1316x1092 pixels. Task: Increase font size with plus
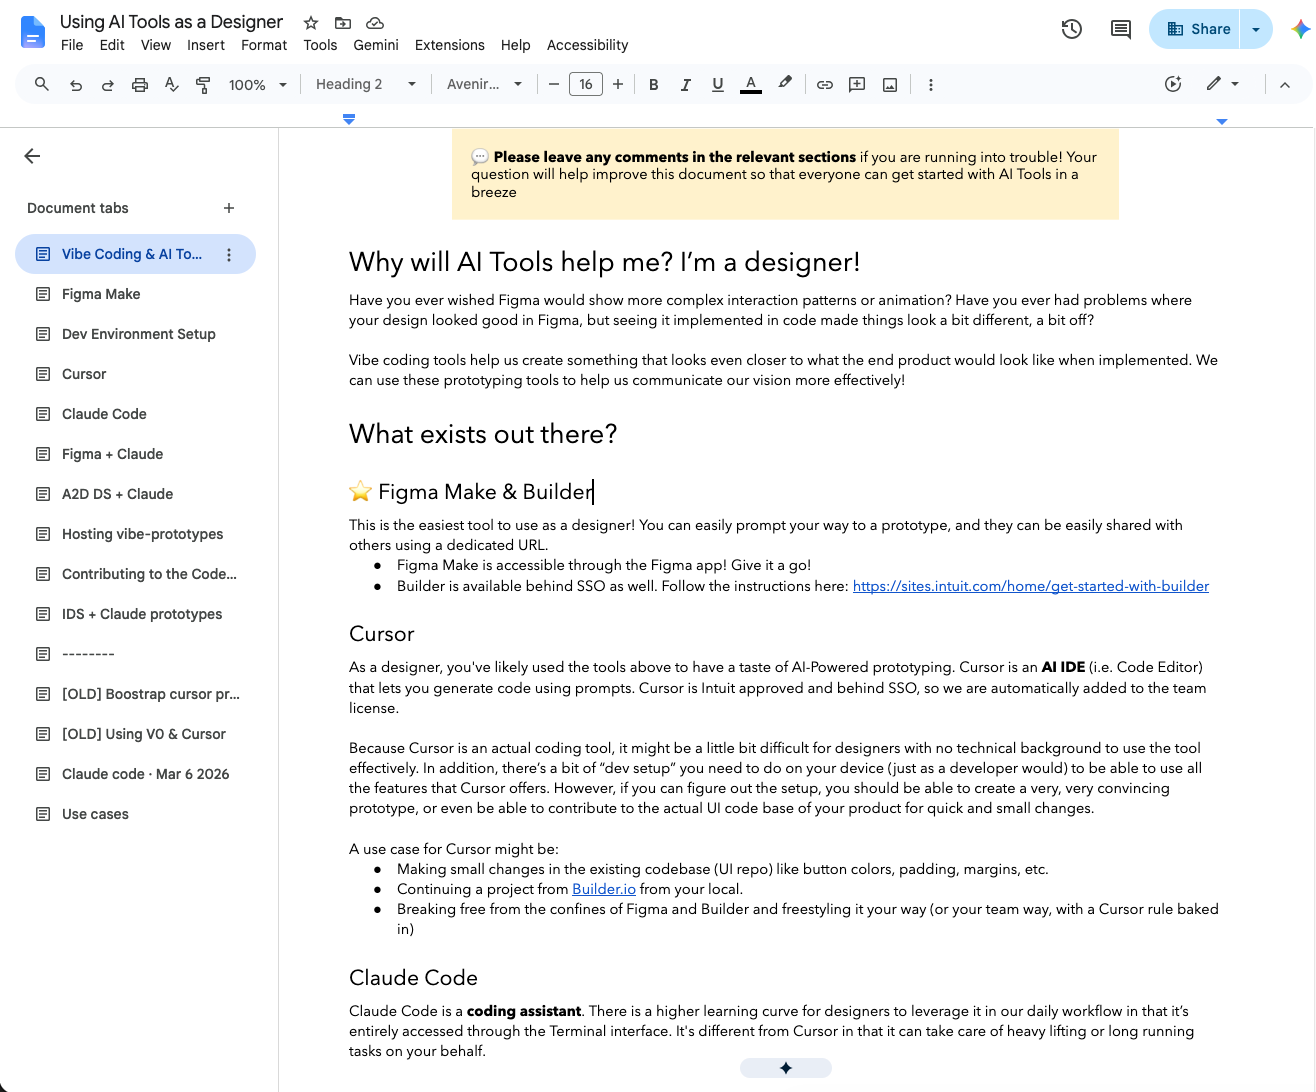pyautogui.click(x=618, y=85)
